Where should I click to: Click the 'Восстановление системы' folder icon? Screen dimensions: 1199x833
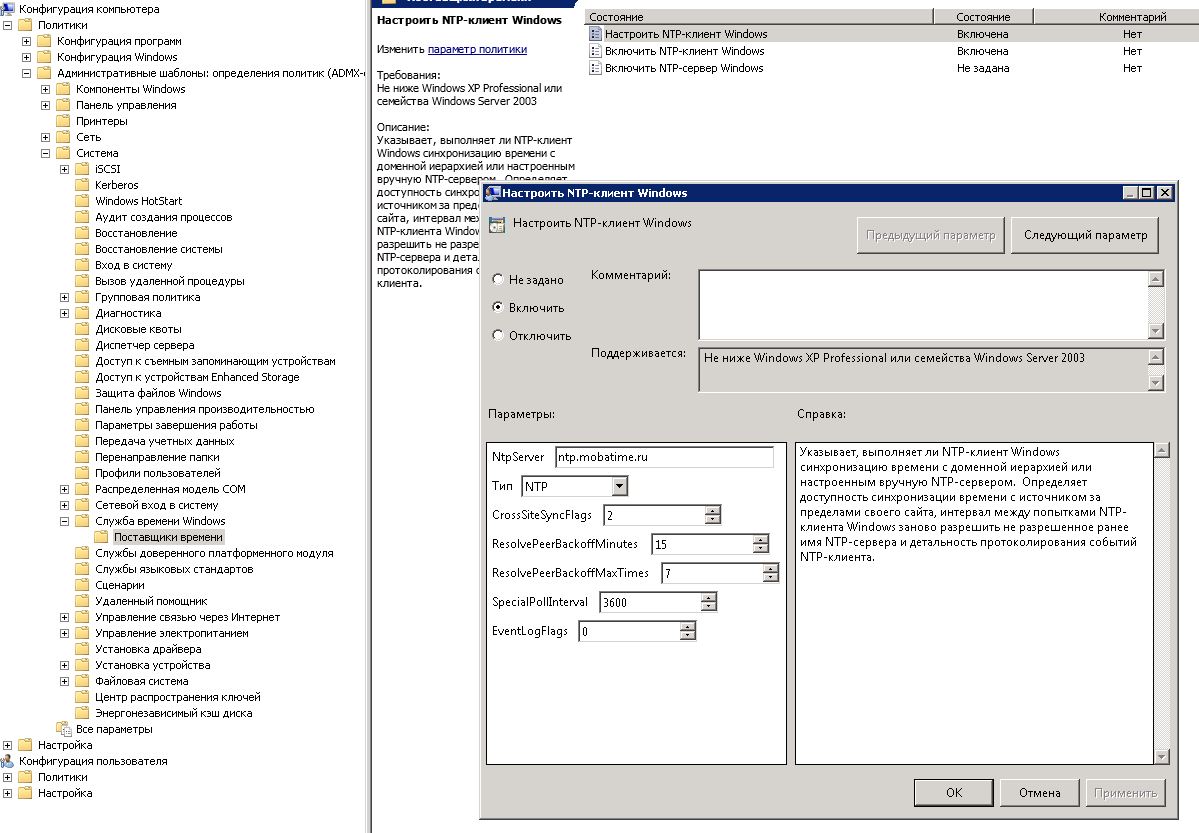pyautogui.click(x=82, y=249)
